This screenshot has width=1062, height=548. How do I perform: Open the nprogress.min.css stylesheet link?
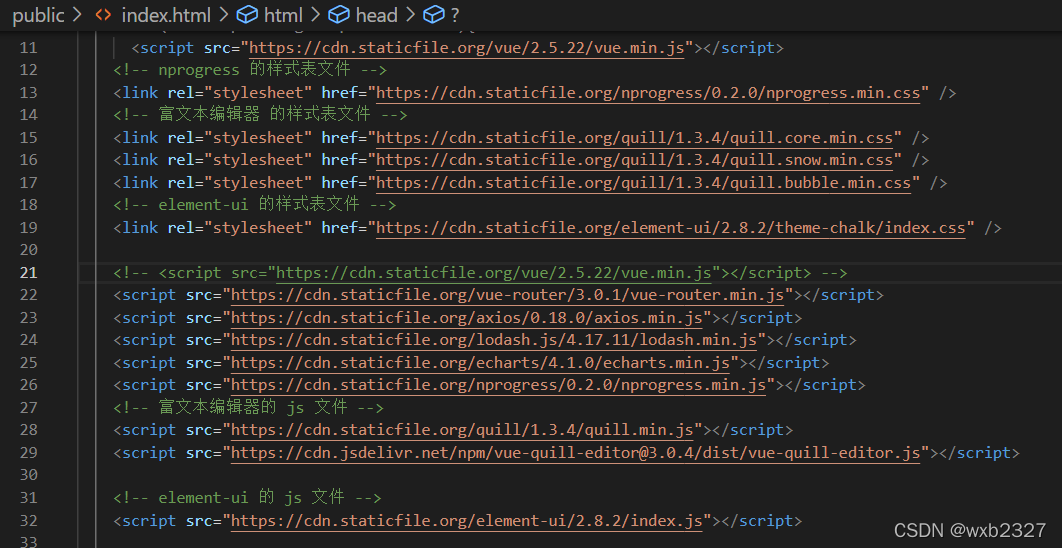648,92
